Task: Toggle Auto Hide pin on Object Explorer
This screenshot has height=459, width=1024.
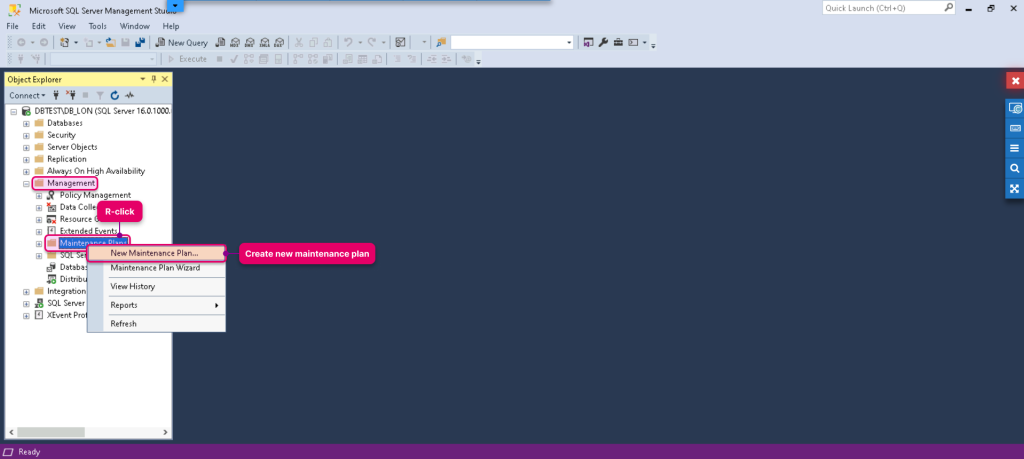Action: [154, 79]
